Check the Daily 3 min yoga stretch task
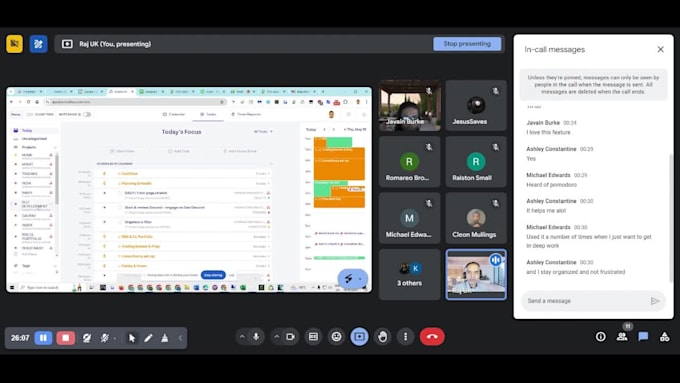 pos(120,193)
